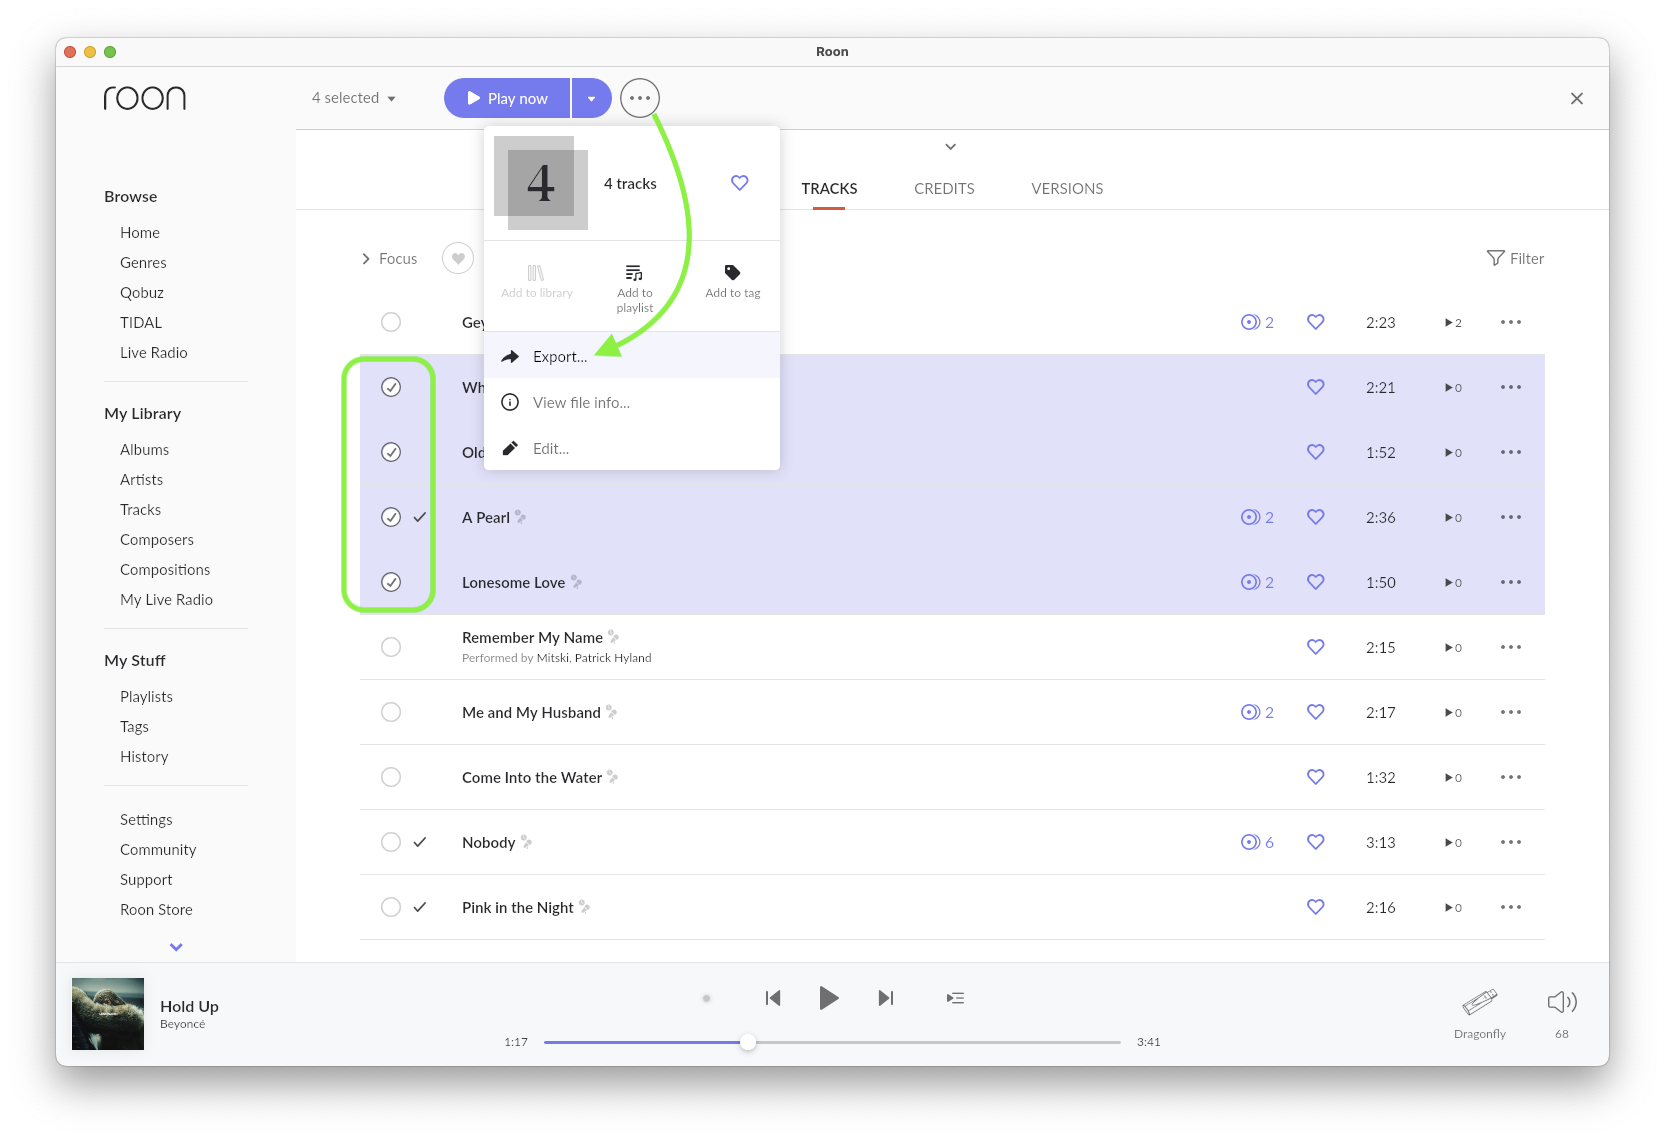This screenshot has width=1665, height=1140.
Task: Deselect the checked track with 1:52 duration
Action: click(391, 452)
